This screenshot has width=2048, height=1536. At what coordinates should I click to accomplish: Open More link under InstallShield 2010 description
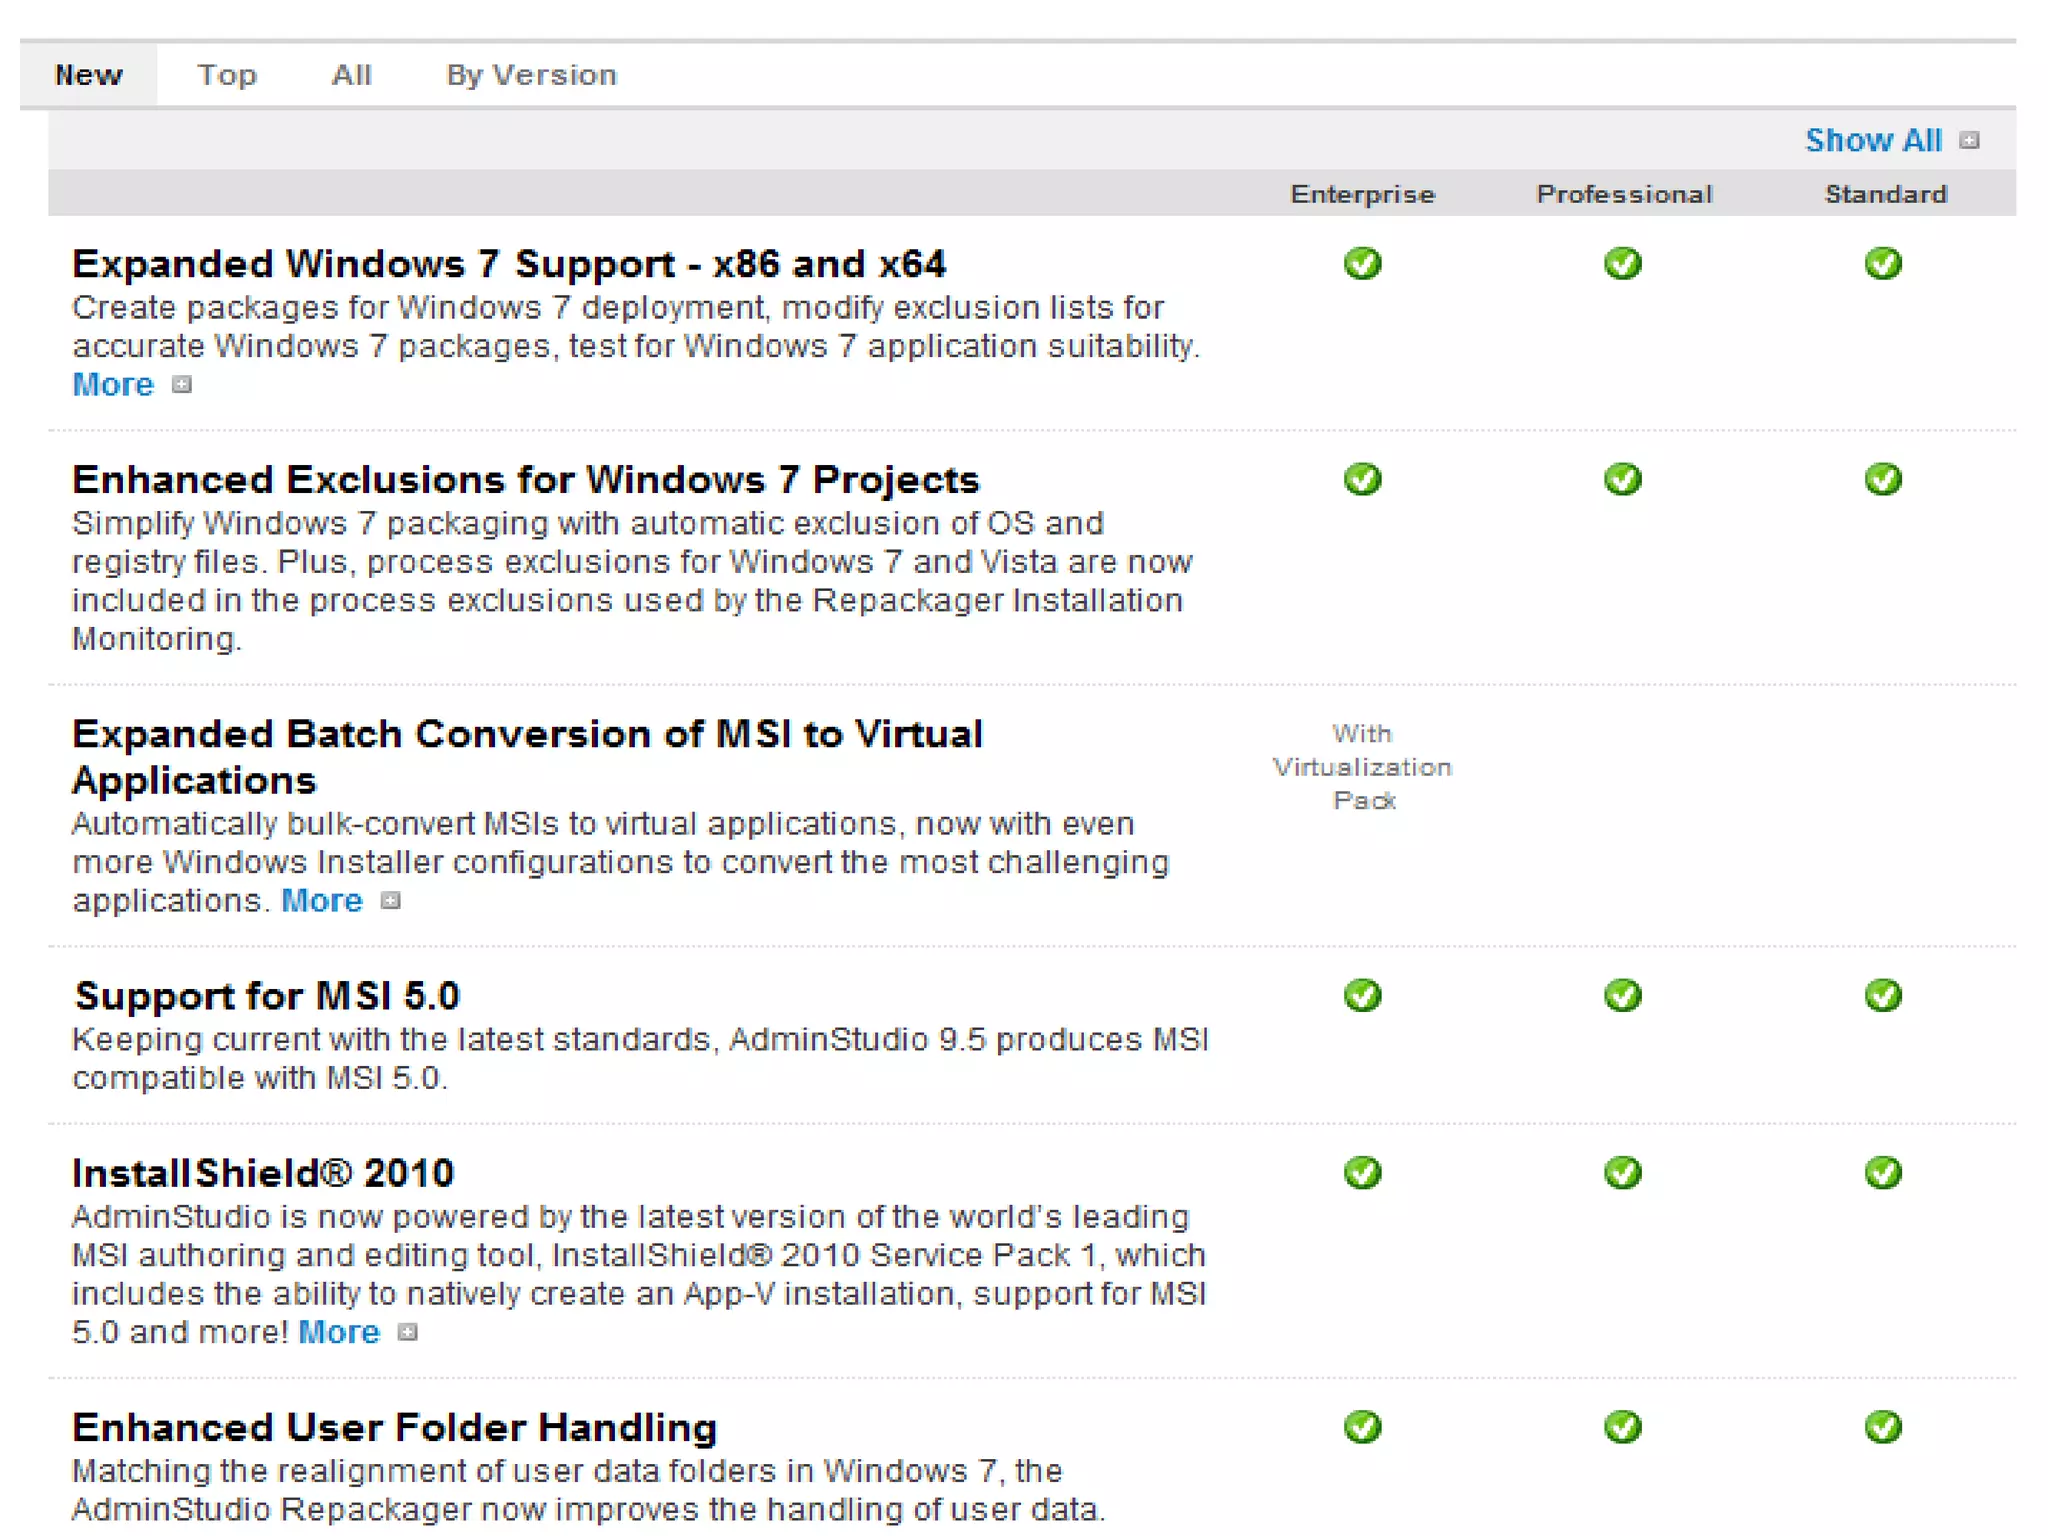click(x=339, y=1332)
